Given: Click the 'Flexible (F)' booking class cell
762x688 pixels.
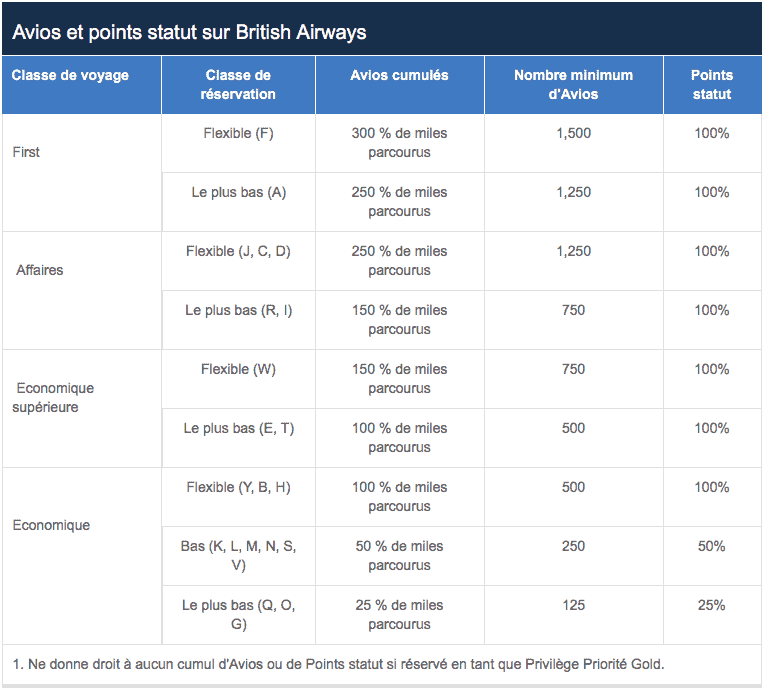Looking at the screenshot, I should tap(238, 133).
